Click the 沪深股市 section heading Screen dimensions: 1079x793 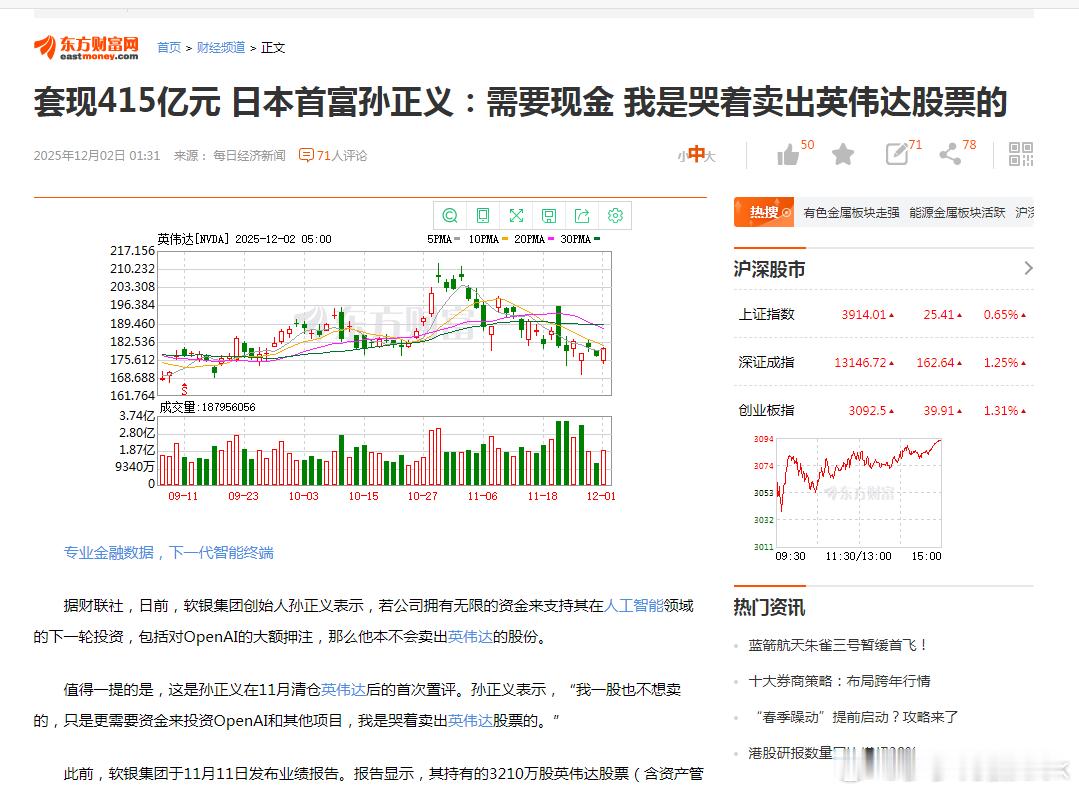pos(769,269)
